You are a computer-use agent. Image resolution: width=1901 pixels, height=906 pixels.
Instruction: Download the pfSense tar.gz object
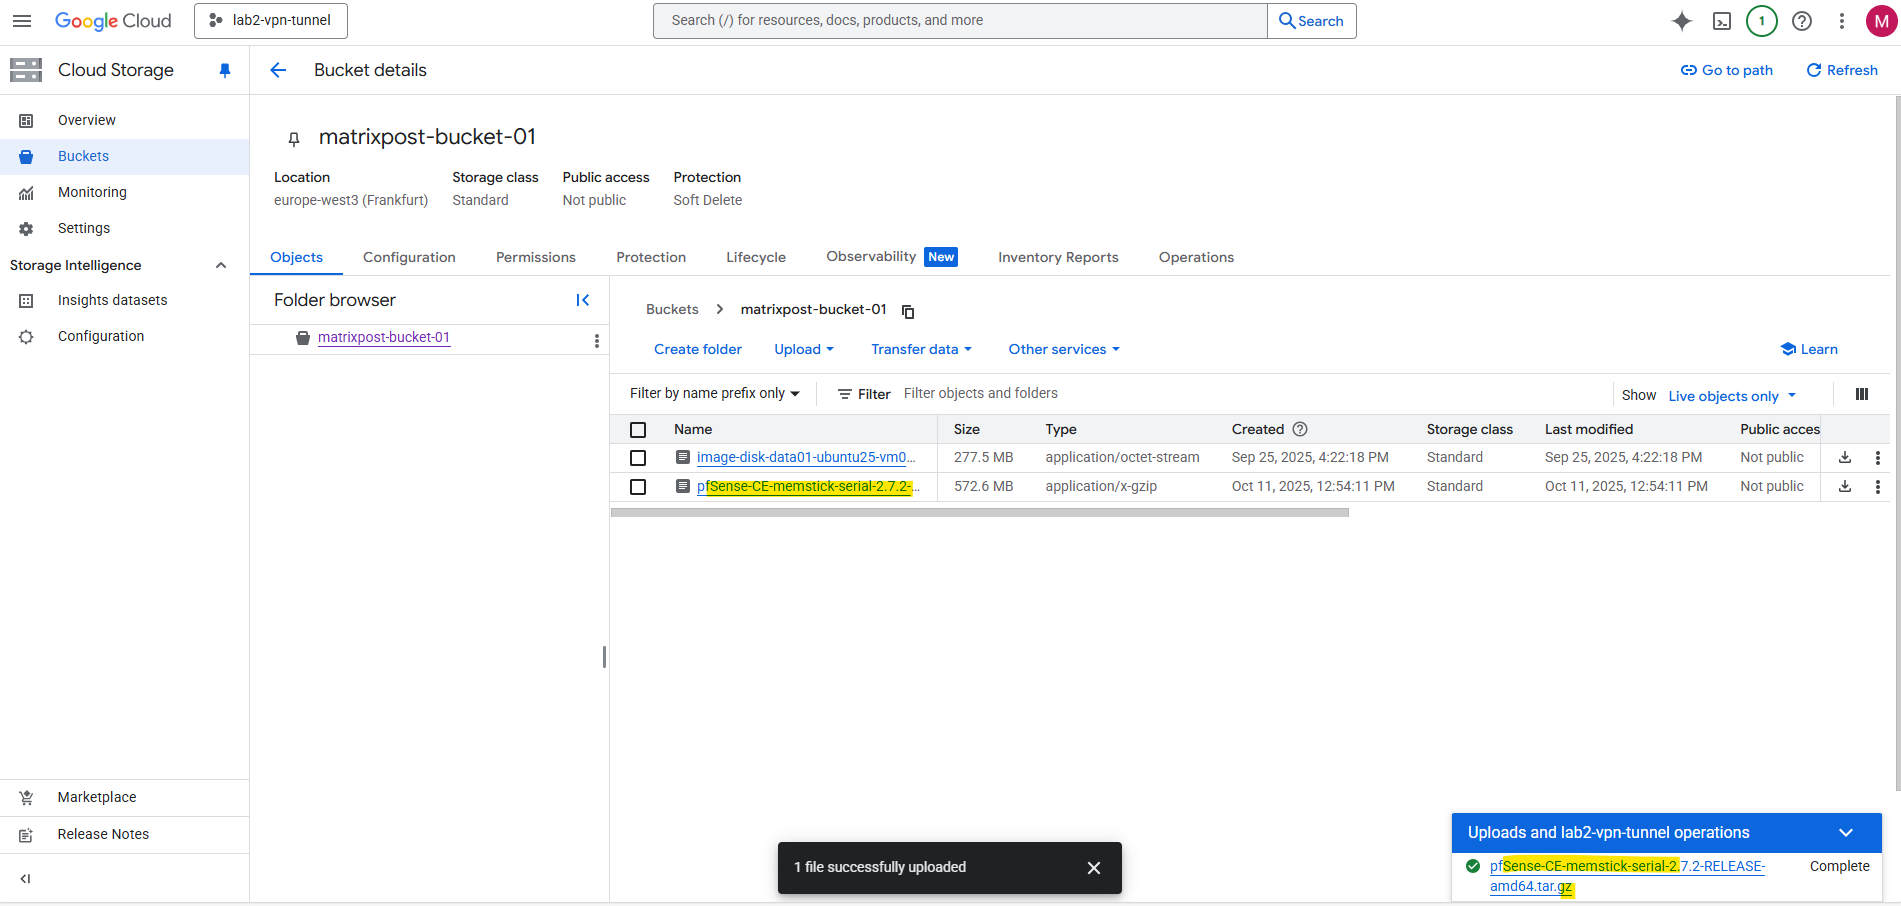click(1845, 486)
